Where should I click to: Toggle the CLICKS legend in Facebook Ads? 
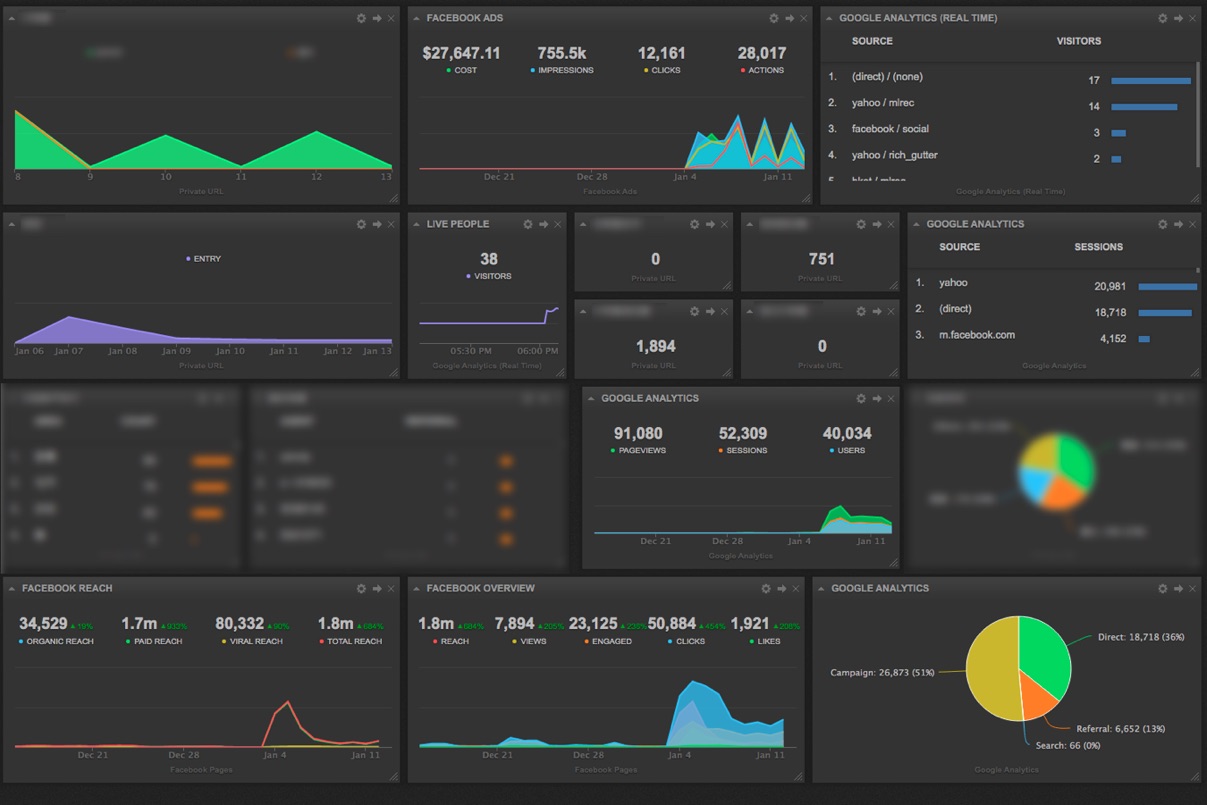[x=662, y=70]
